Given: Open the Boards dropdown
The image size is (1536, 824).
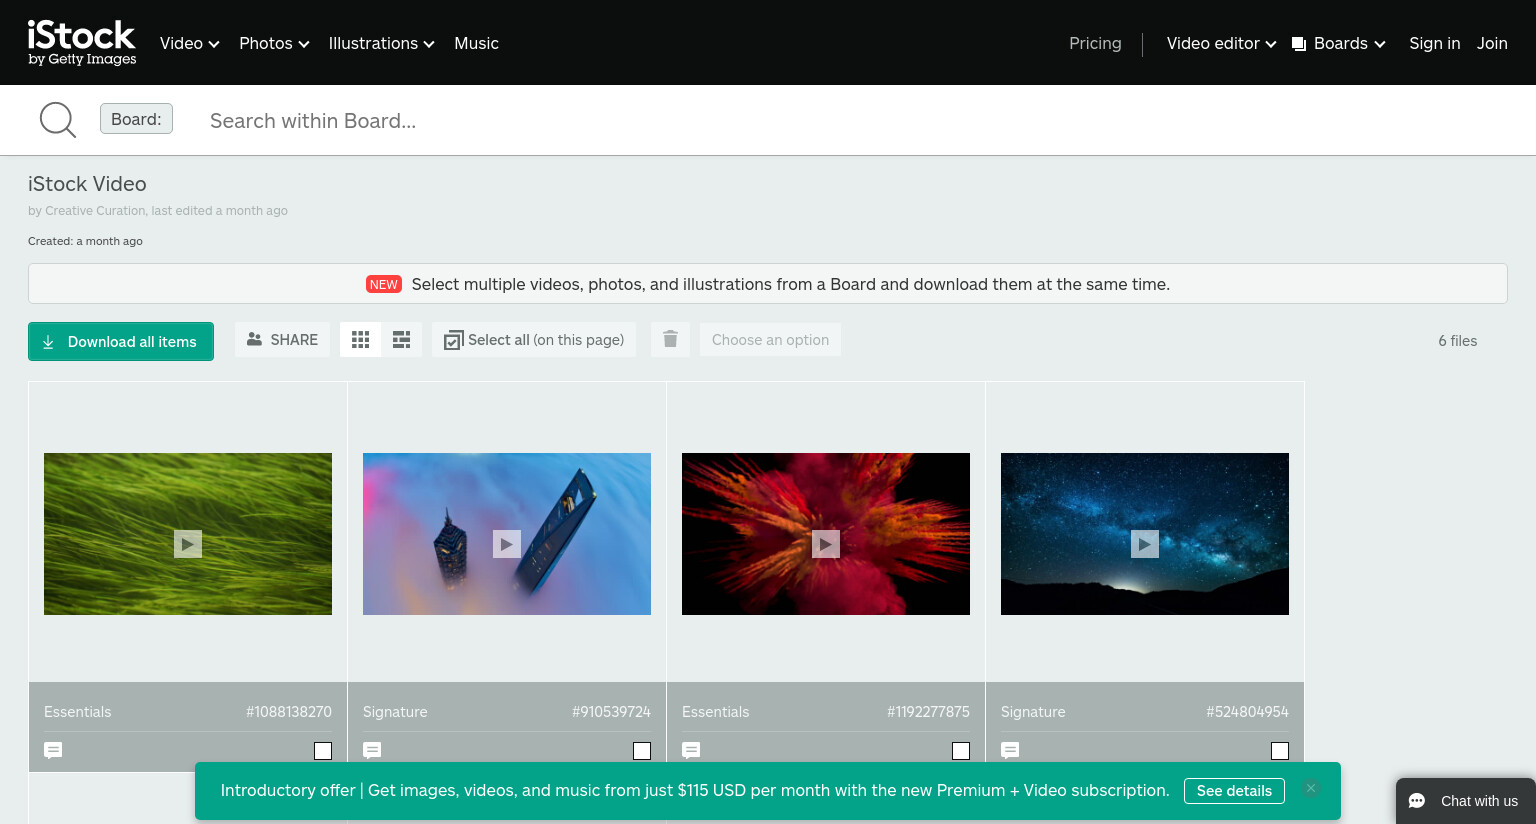Looking at the screenshot, I should (1338, 43).
